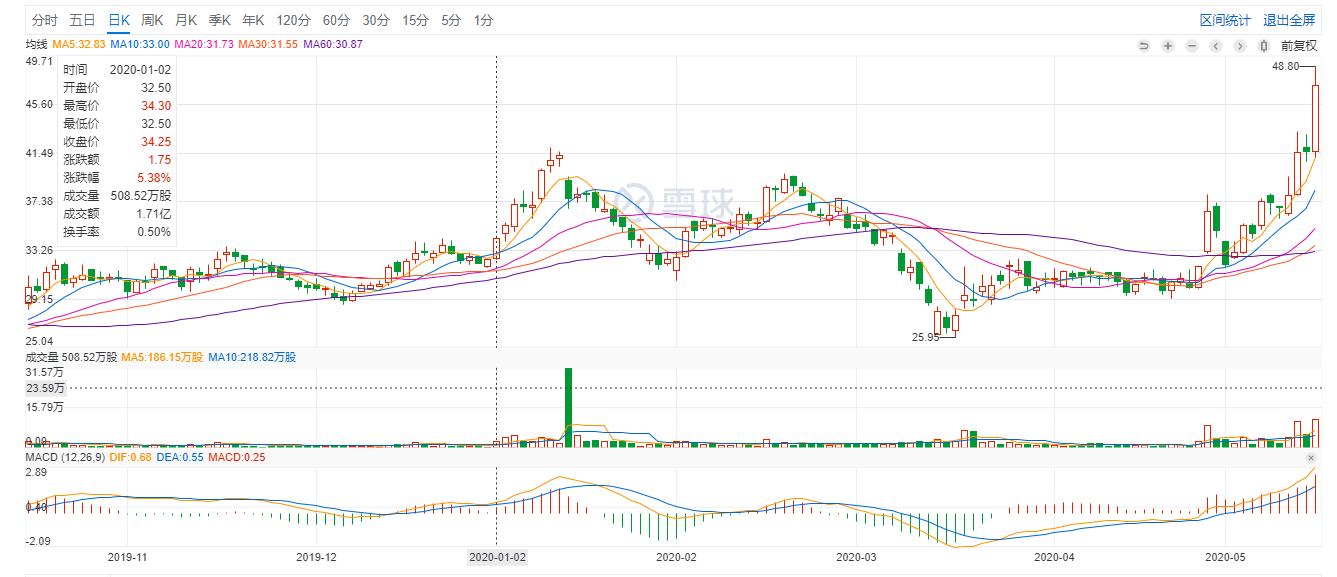Screen dimensions: 1337x577
Task: Open the 五日 five-day view
Action: (83, 20)
